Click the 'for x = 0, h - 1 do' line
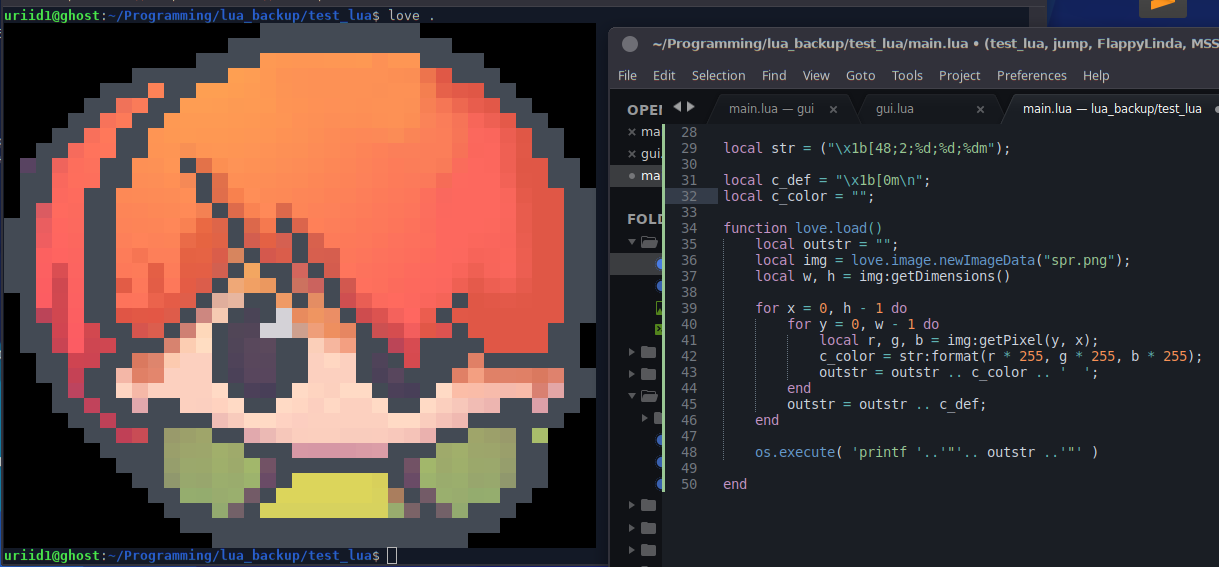Viewport: 1219px width, 567px height. click(831, 308)
